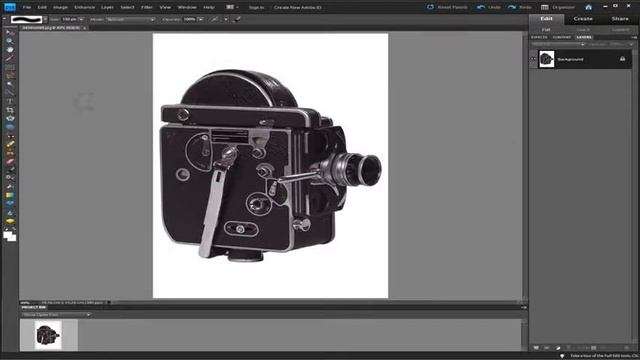The image size is (640, 360).
Task: Click the lightbulb tip icon in status bar
Action: tap(562, 356)
